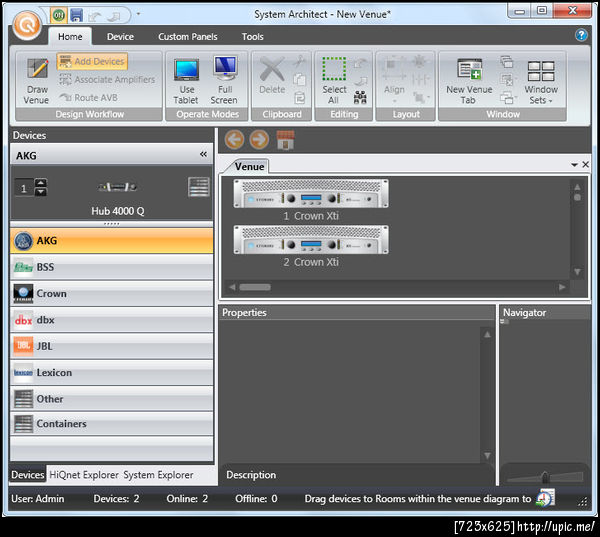Open the Align dropdown in Layout group
The width and height of the screenshot is (600, 537).
pos(394,80)
